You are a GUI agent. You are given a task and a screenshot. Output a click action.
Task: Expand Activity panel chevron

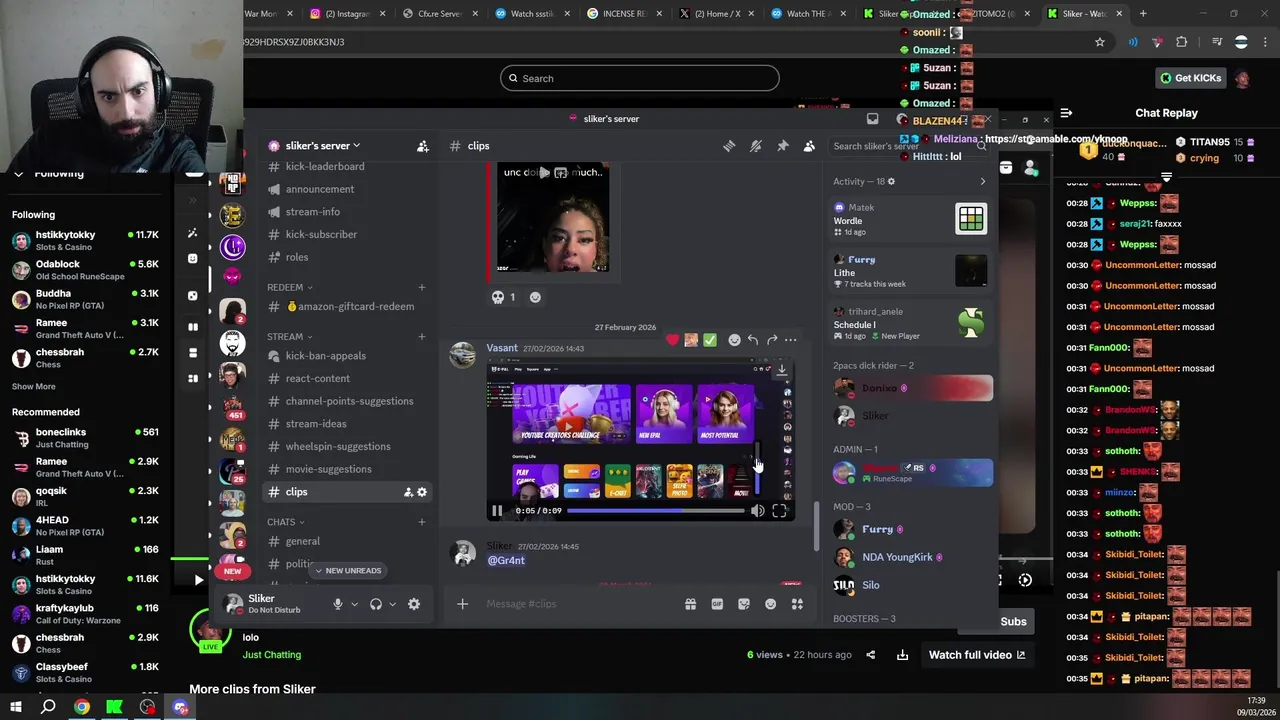click(982, 182)
